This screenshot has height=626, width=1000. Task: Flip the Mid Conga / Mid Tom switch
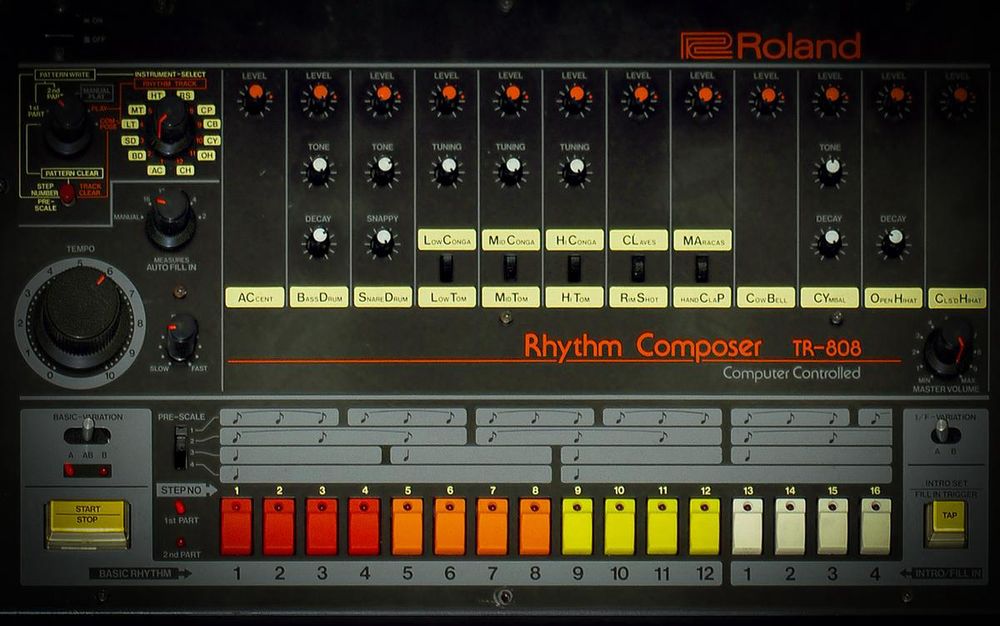click(x=510, y=268)
